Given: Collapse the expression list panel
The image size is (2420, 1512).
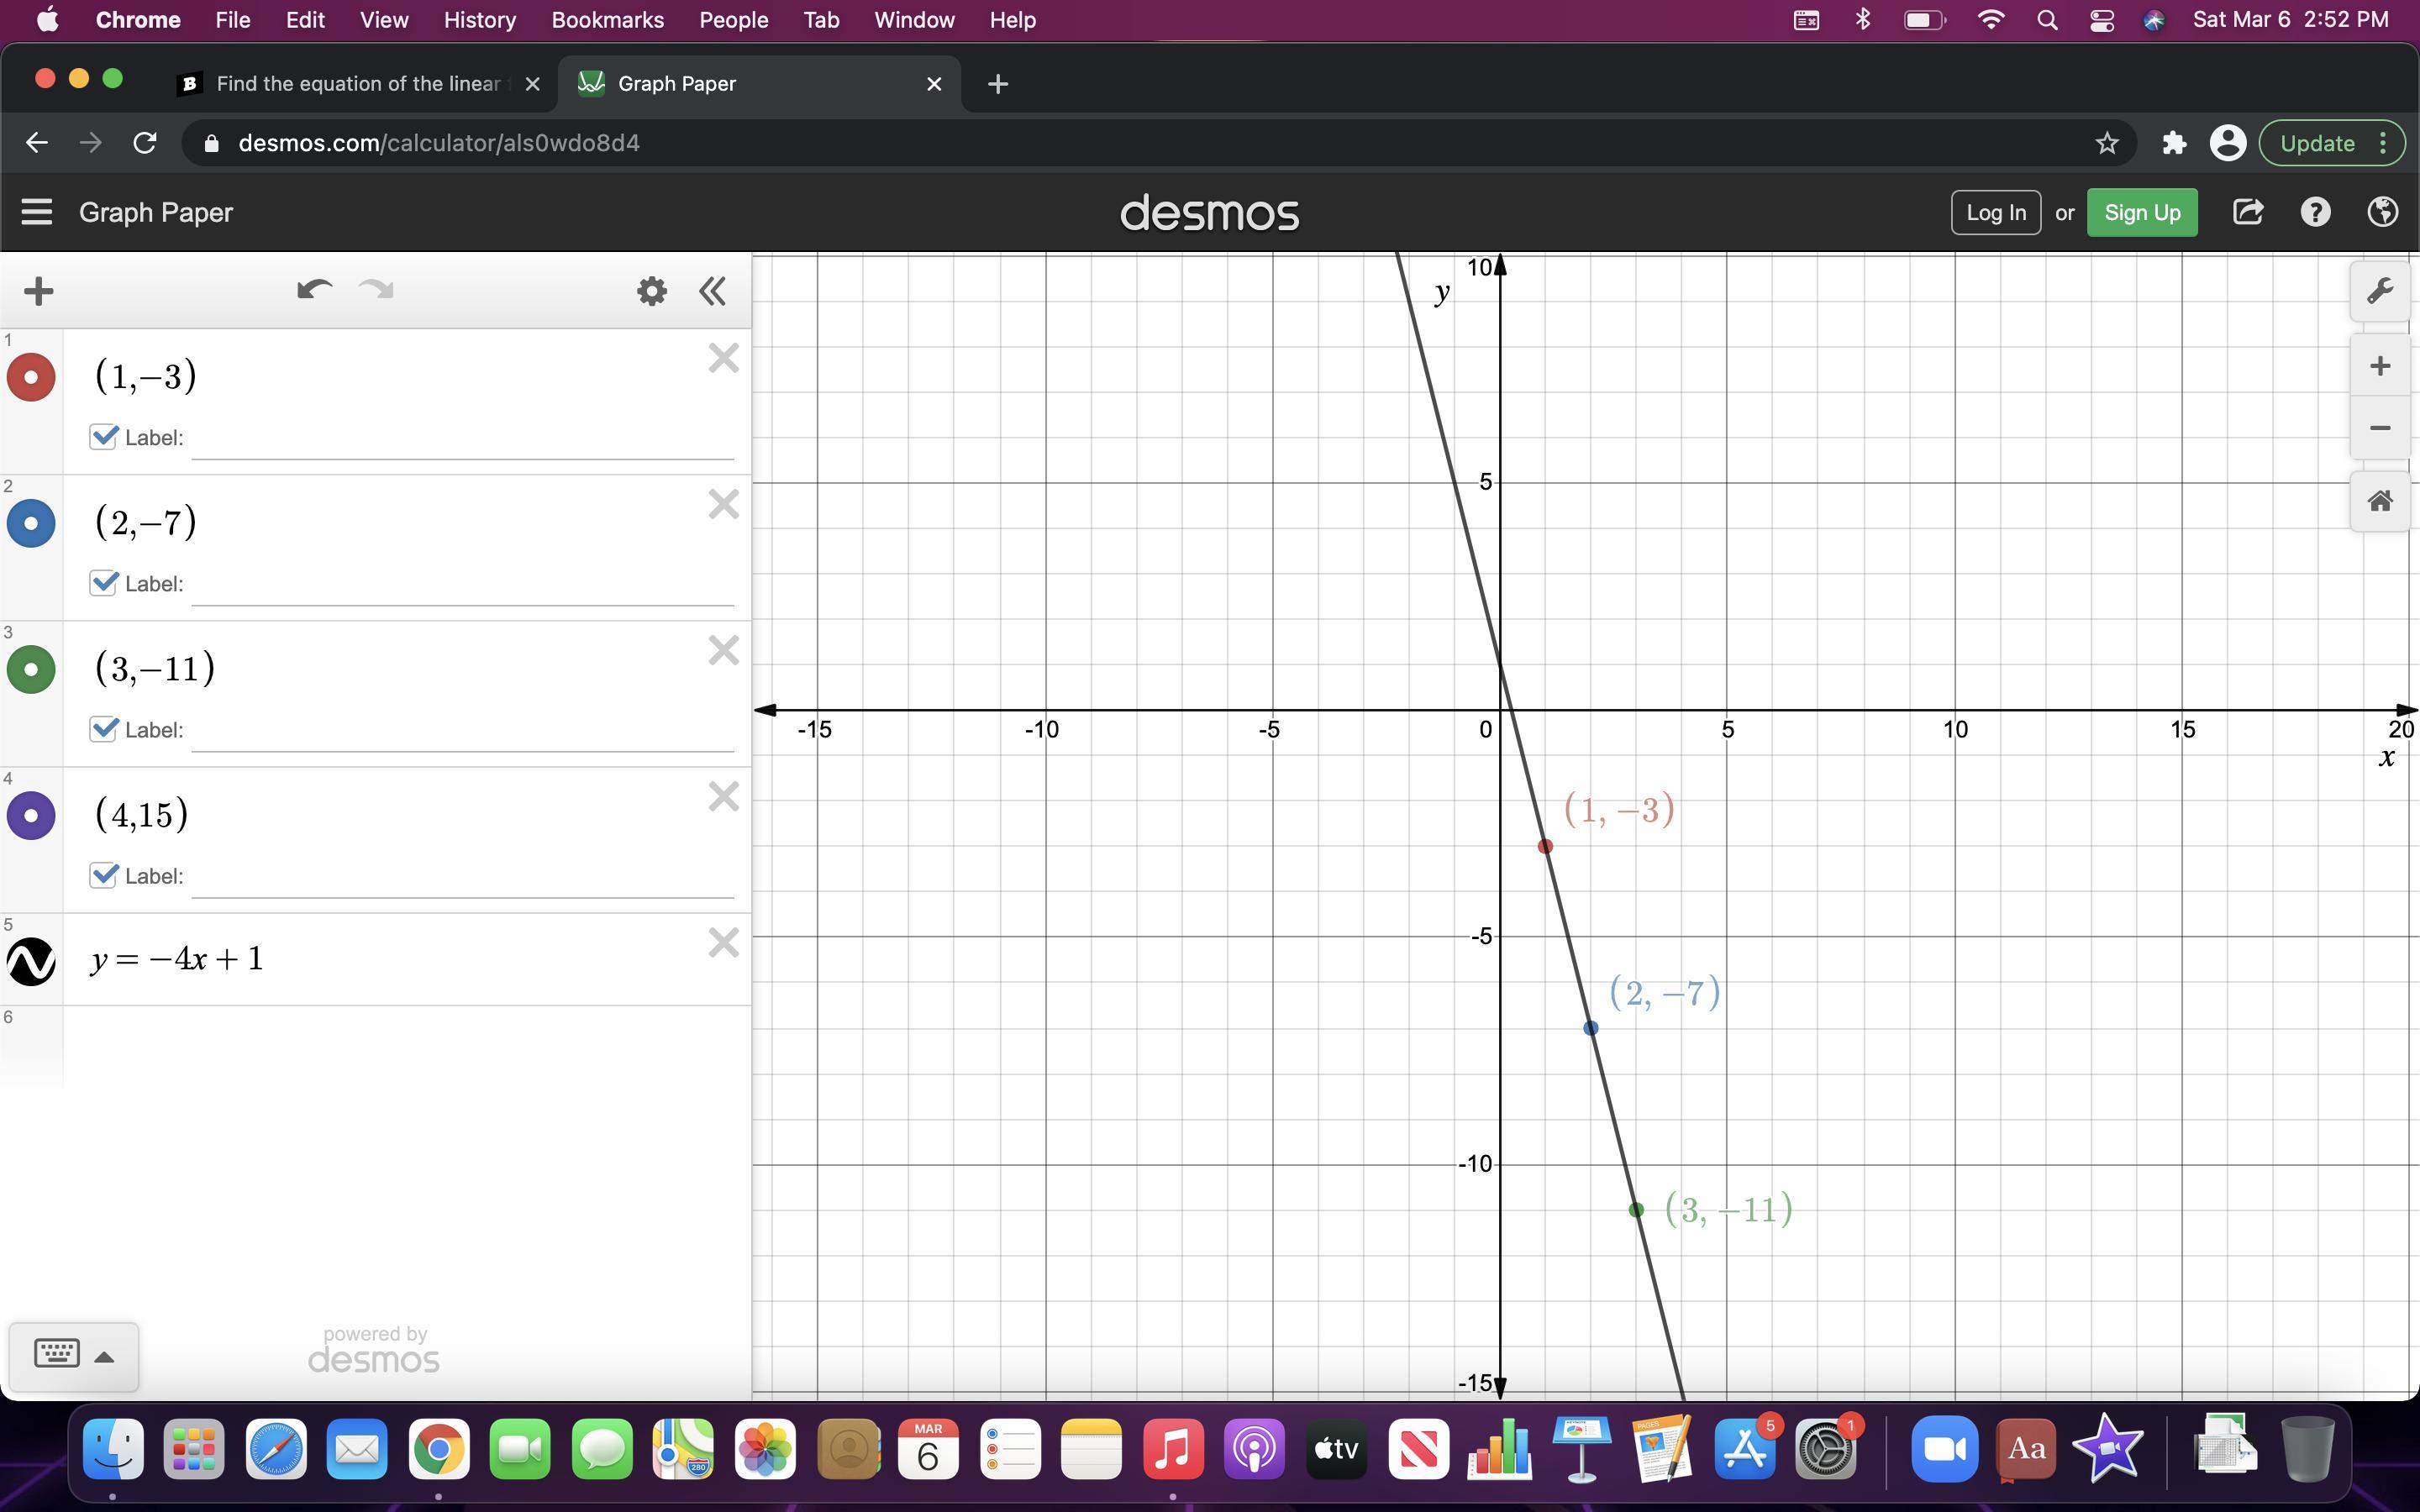Looking at the screenshot, I should click(712, 291).
